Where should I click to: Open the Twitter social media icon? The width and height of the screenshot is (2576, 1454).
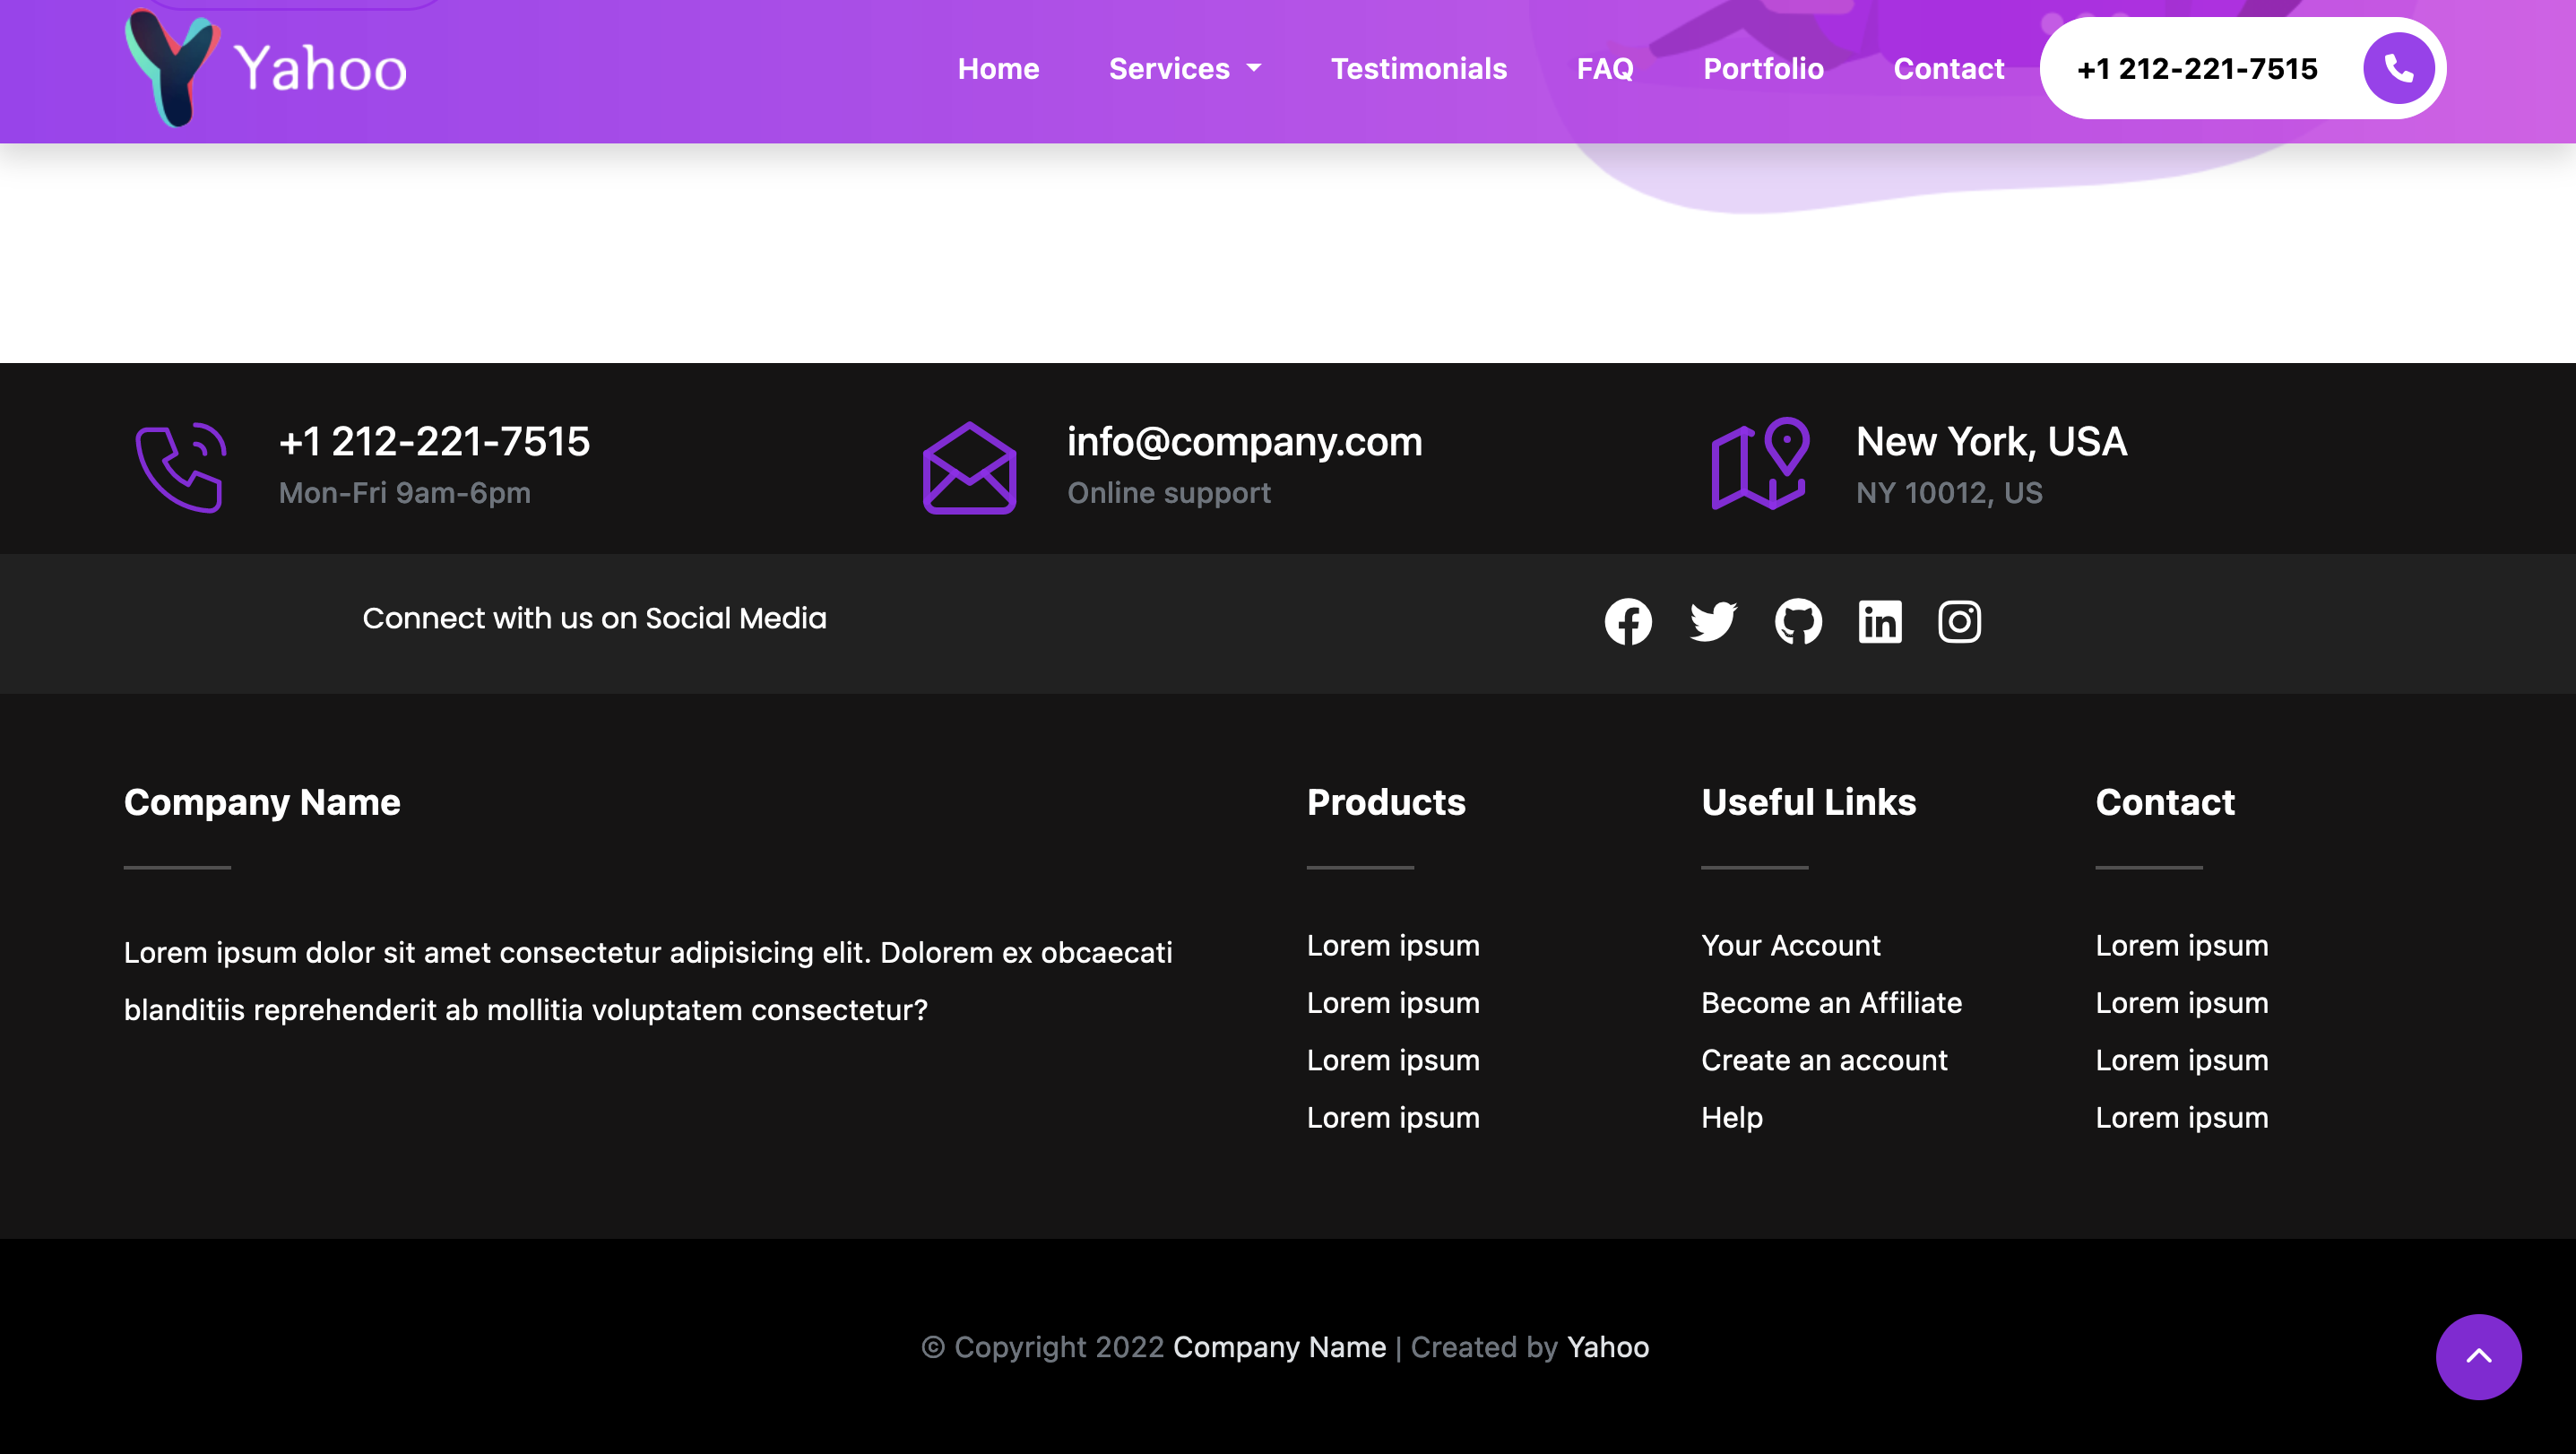1712,621
